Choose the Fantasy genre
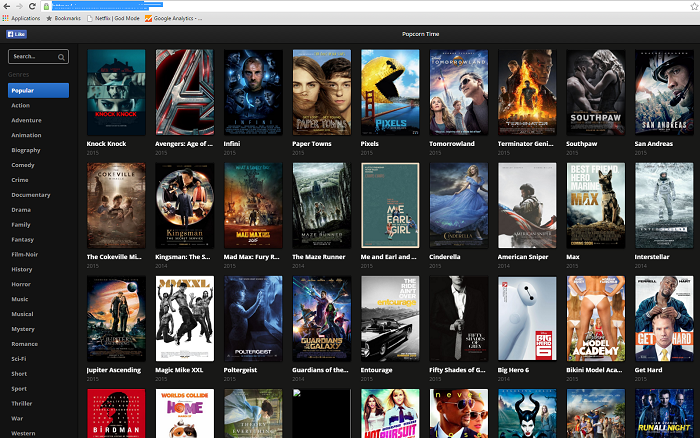Screen dimensions: 700x438 22,239
